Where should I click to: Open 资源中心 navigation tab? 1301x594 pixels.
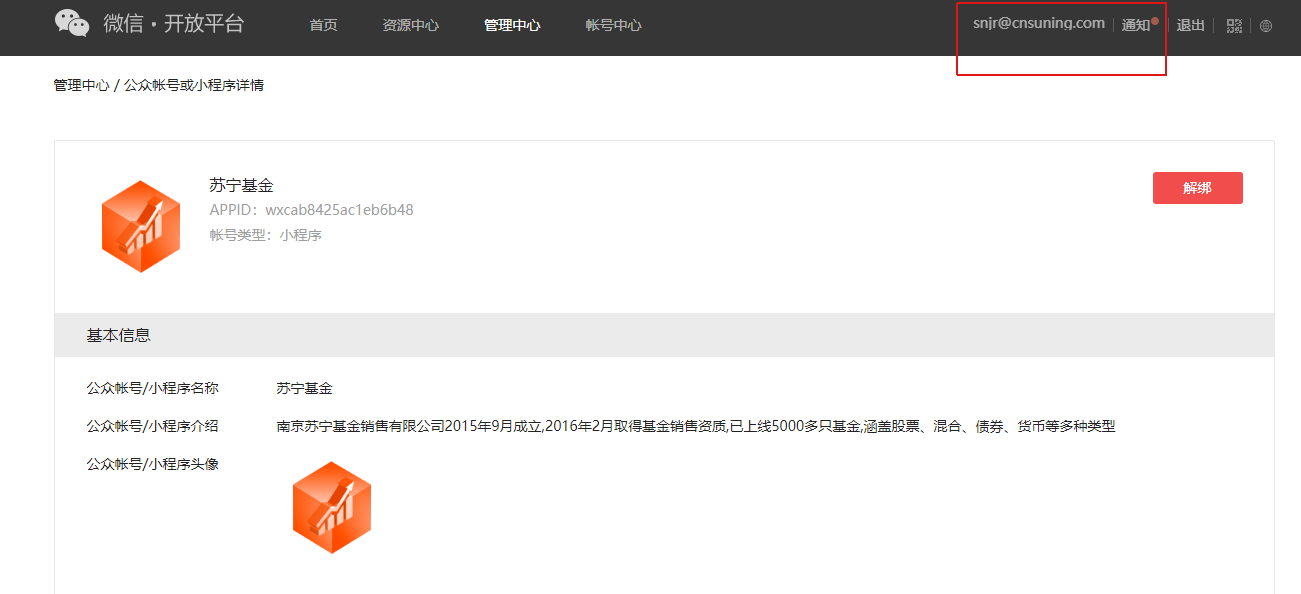(x=410, y=25)
